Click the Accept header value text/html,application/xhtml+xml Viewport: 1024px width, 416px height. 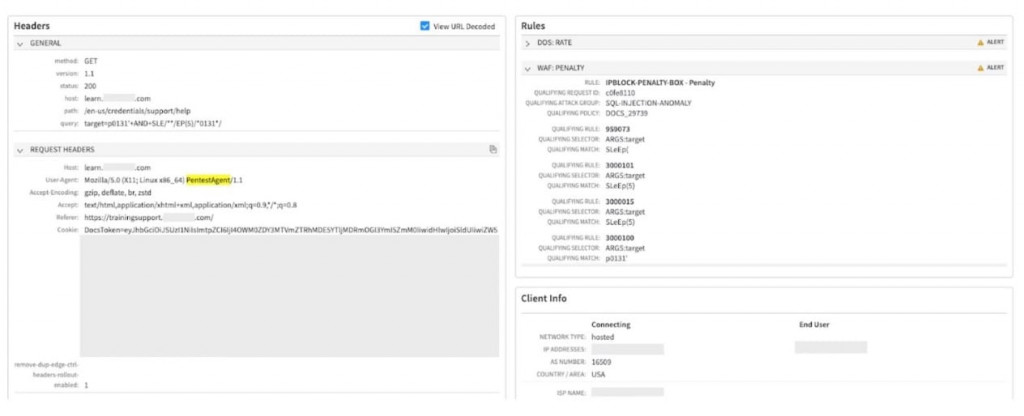pyautogui.click(x=191, y=204)
